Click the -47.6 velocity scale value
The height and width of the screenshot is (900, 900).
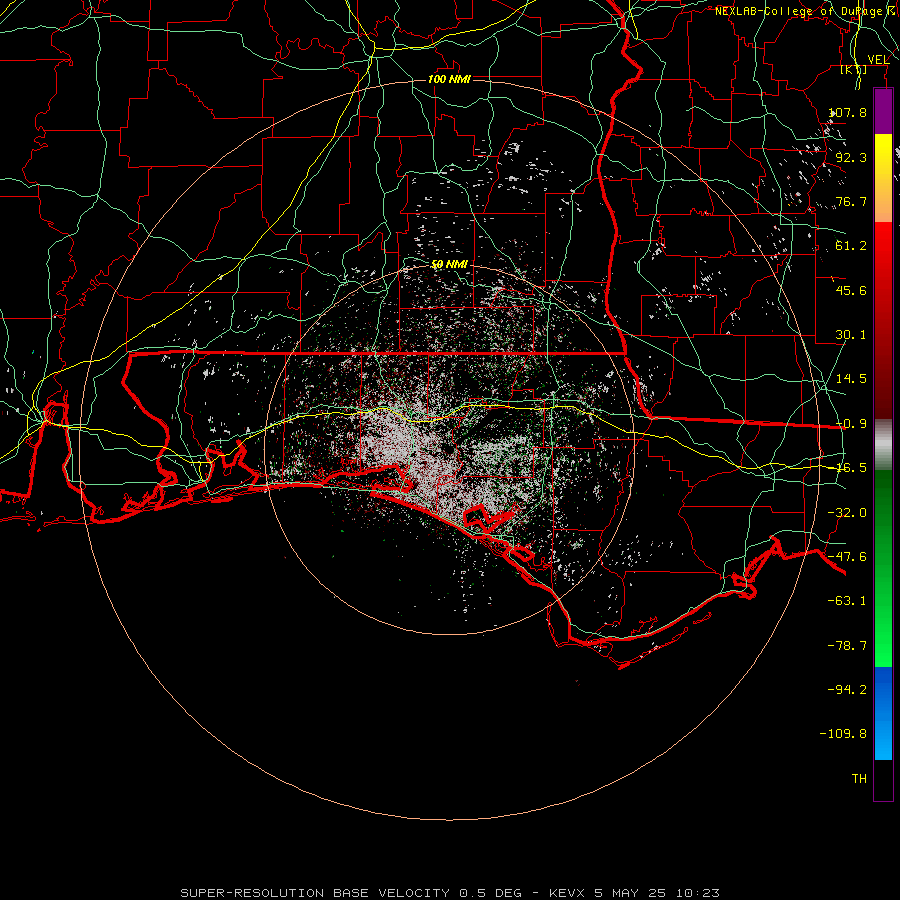pos(848,557)
